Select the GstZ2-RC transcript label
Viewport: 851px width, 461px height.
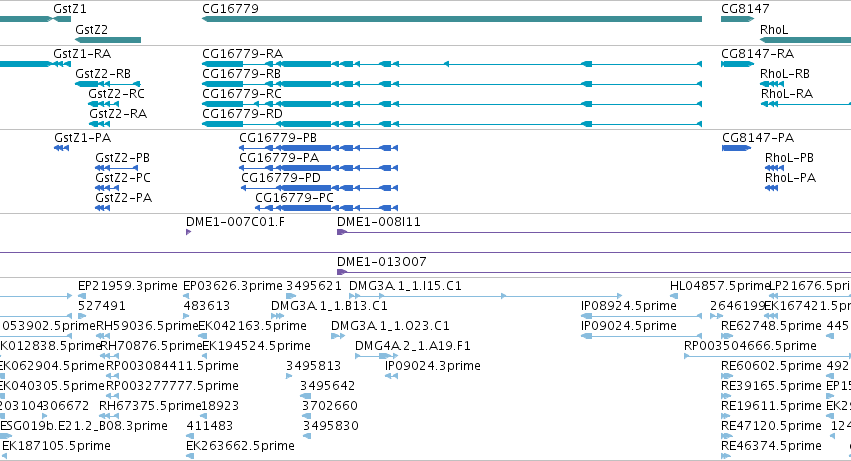117,94
